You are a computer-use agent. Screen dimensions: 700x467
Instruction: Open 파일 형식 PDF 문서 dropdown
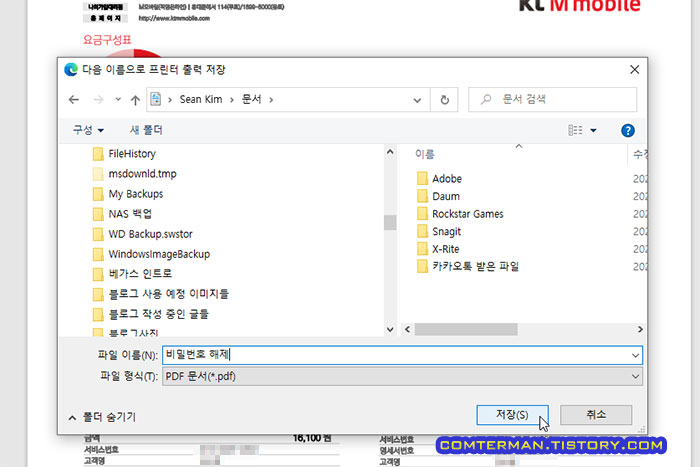coord(402,376)
